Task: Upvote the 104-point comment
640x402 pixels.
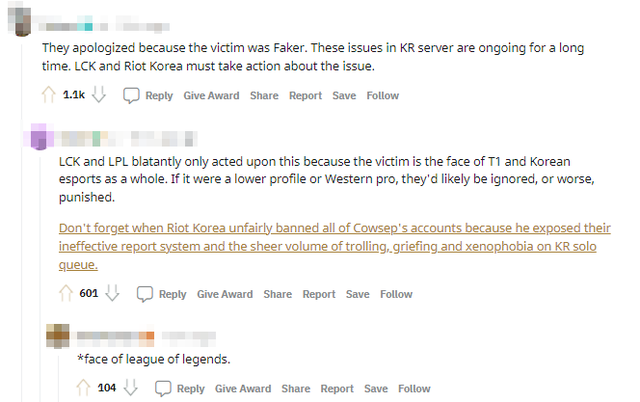Action: [x=84, y=389]
